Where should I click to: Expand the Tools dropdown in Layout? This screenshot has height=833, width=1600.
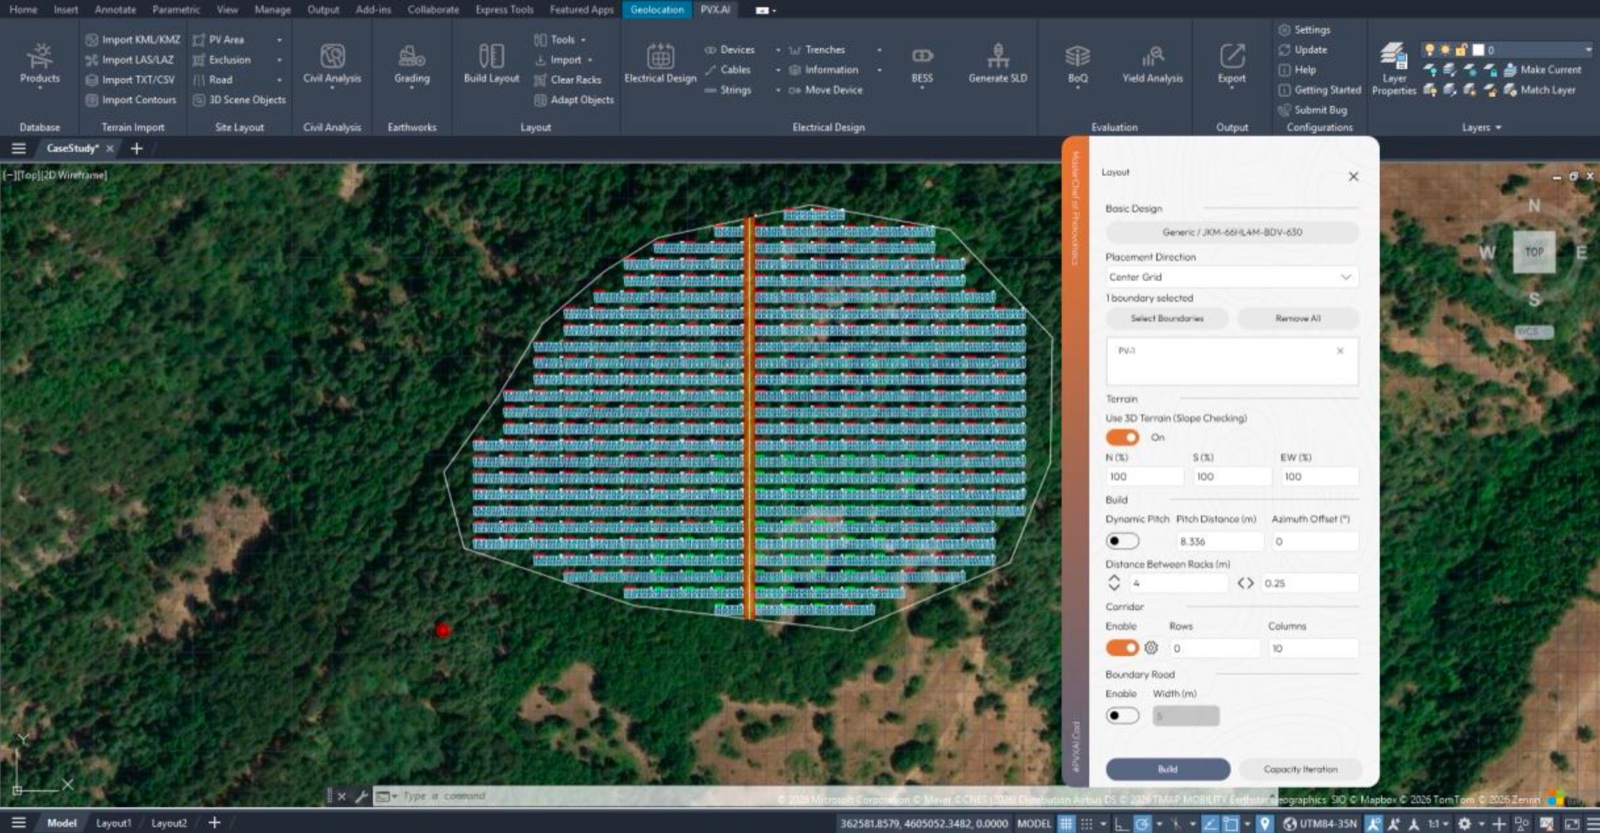pos(583,40)
